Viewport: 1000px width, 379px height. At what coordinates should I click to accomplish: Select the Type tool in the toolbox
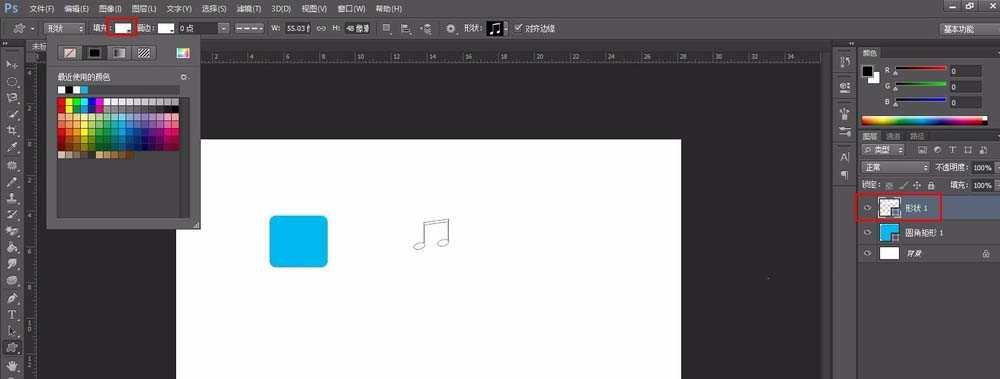pos(11,314)
